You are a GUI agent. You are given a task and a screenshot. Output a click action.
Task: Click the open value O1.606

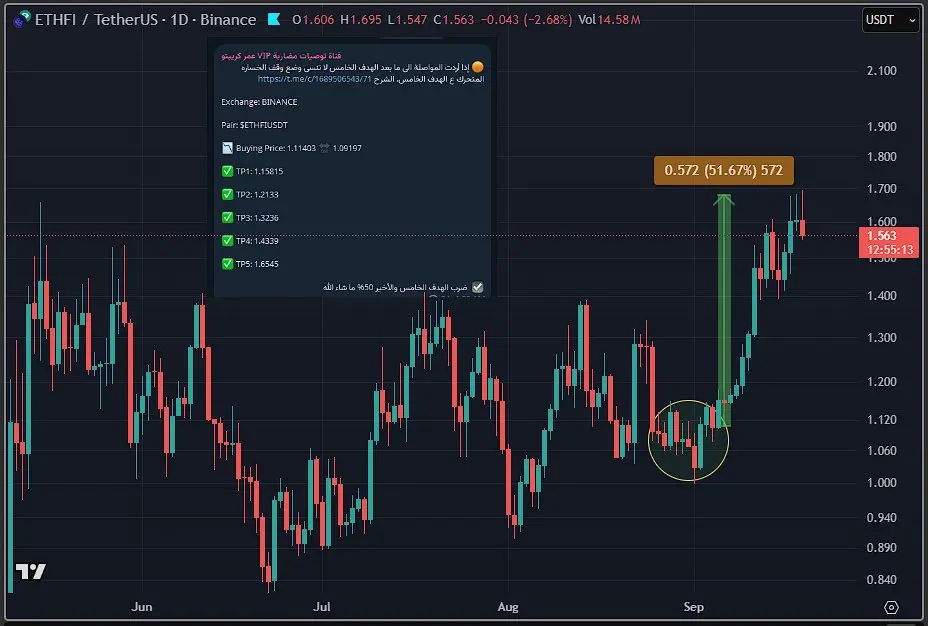[313, 20]
